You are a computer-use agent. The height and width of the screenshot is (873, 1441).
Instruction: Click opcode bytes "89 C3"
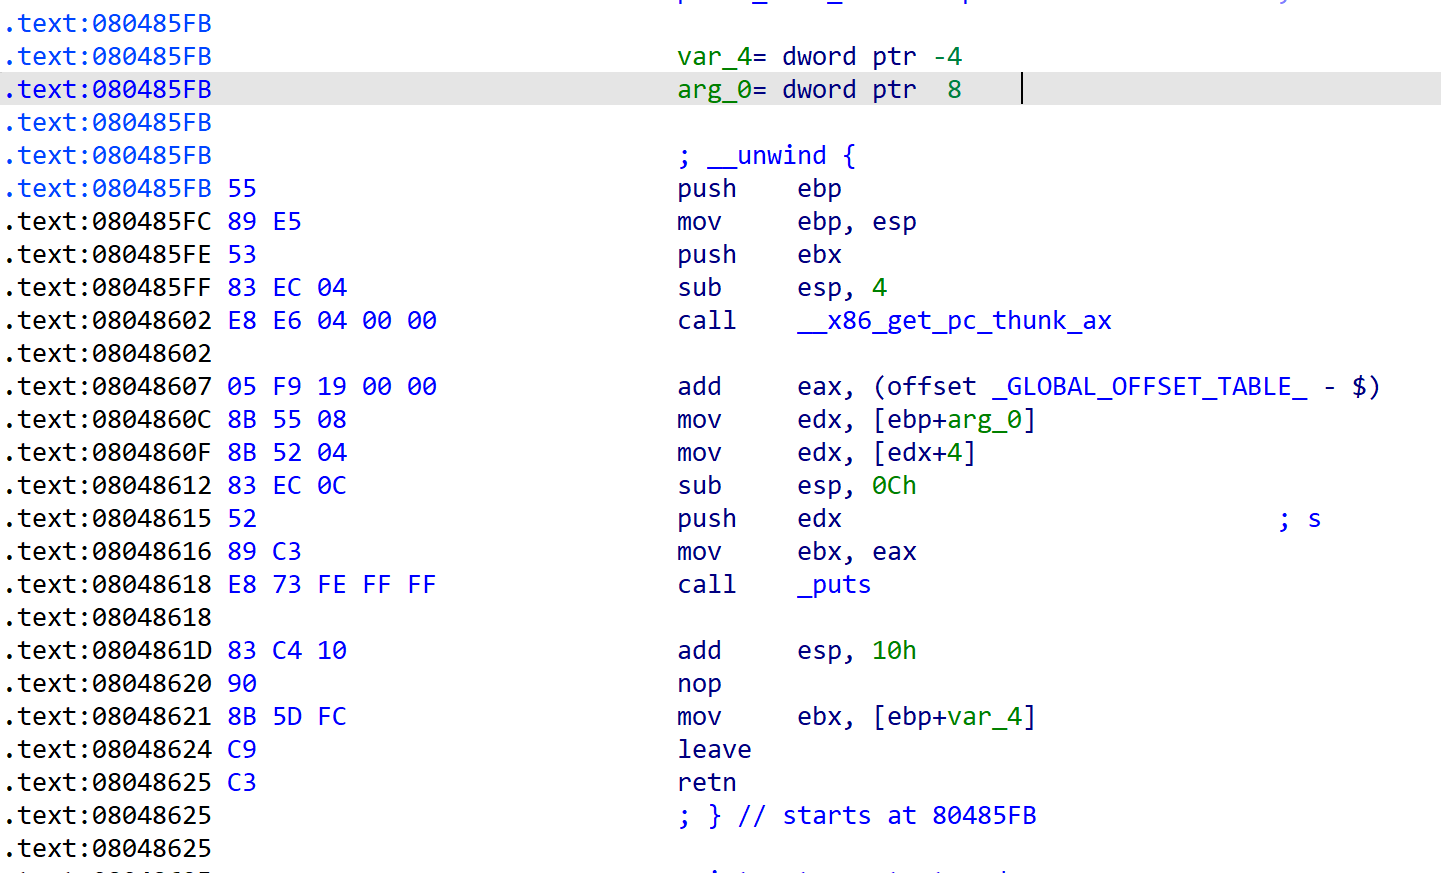[264, 551]
